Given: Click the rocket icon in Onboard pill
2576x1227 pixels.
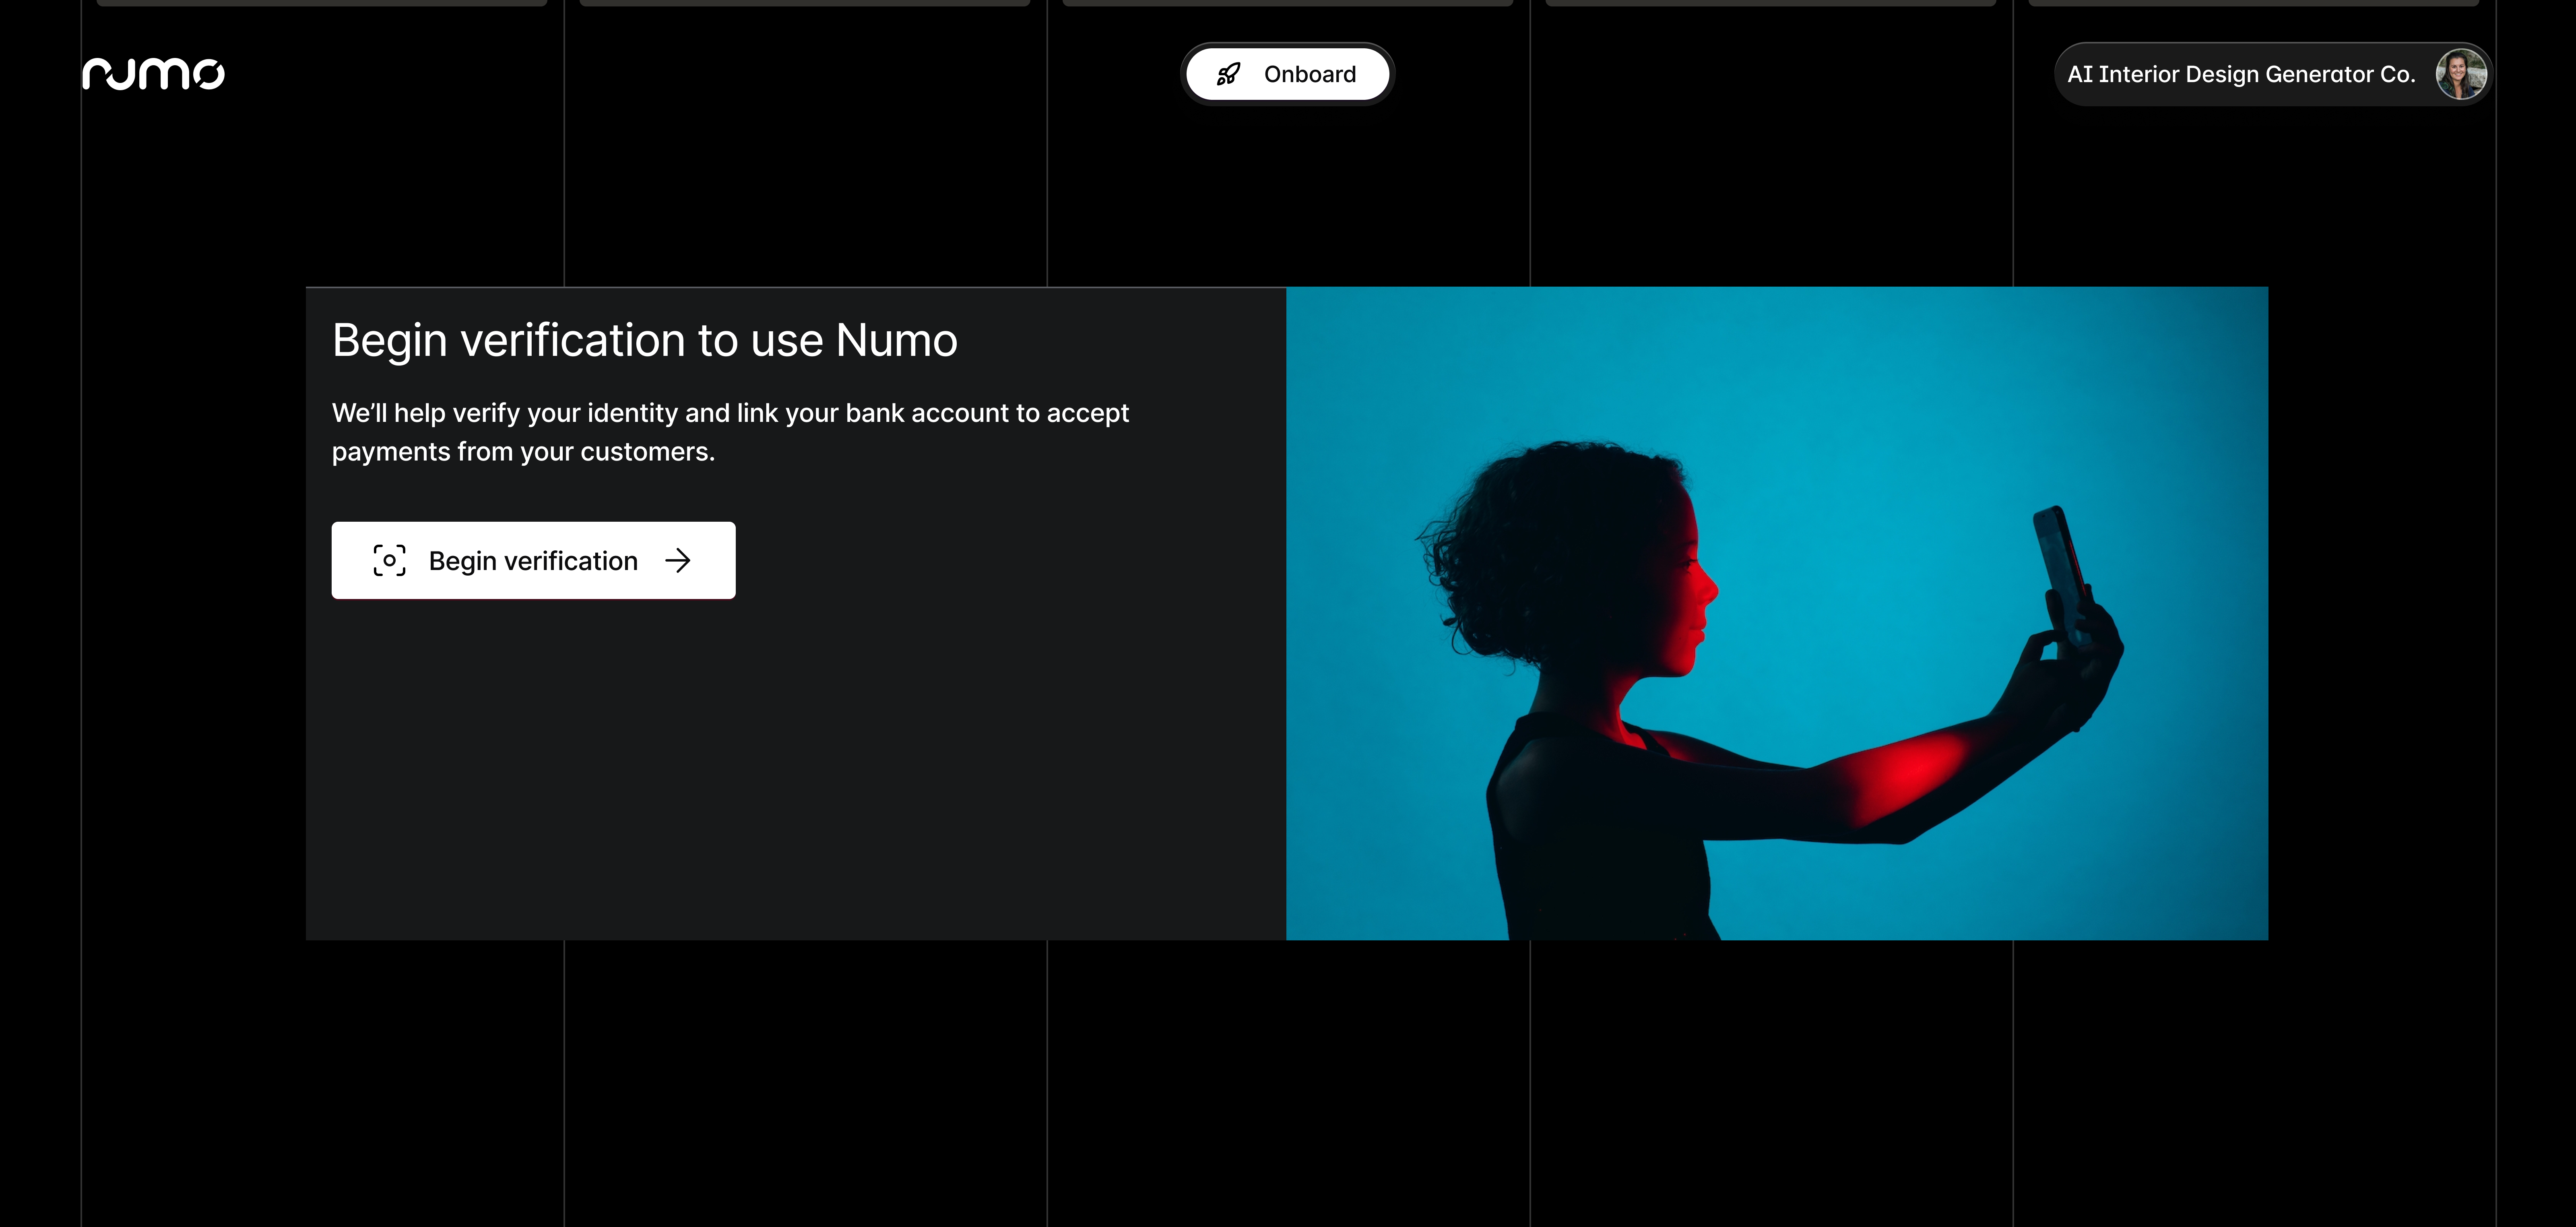Looking at the screenshot, I should [x=1228, y=74].
